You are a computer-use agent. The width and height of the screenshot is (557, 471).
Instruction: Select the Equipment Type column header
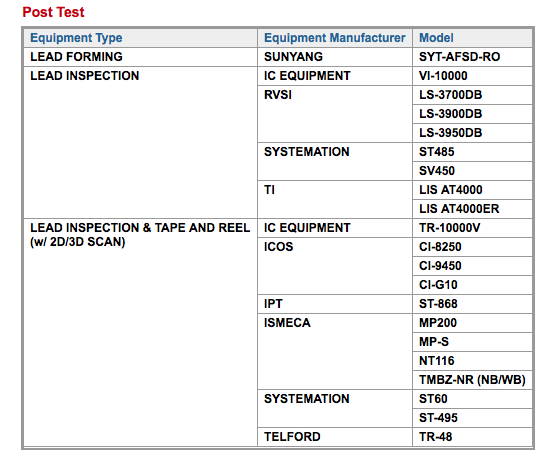140,38
